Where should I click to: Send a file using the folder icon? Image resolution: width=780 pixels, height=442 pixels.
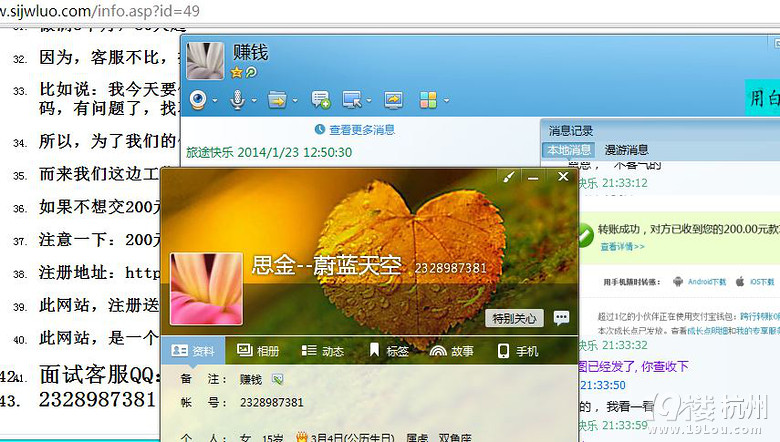point(277,100)
